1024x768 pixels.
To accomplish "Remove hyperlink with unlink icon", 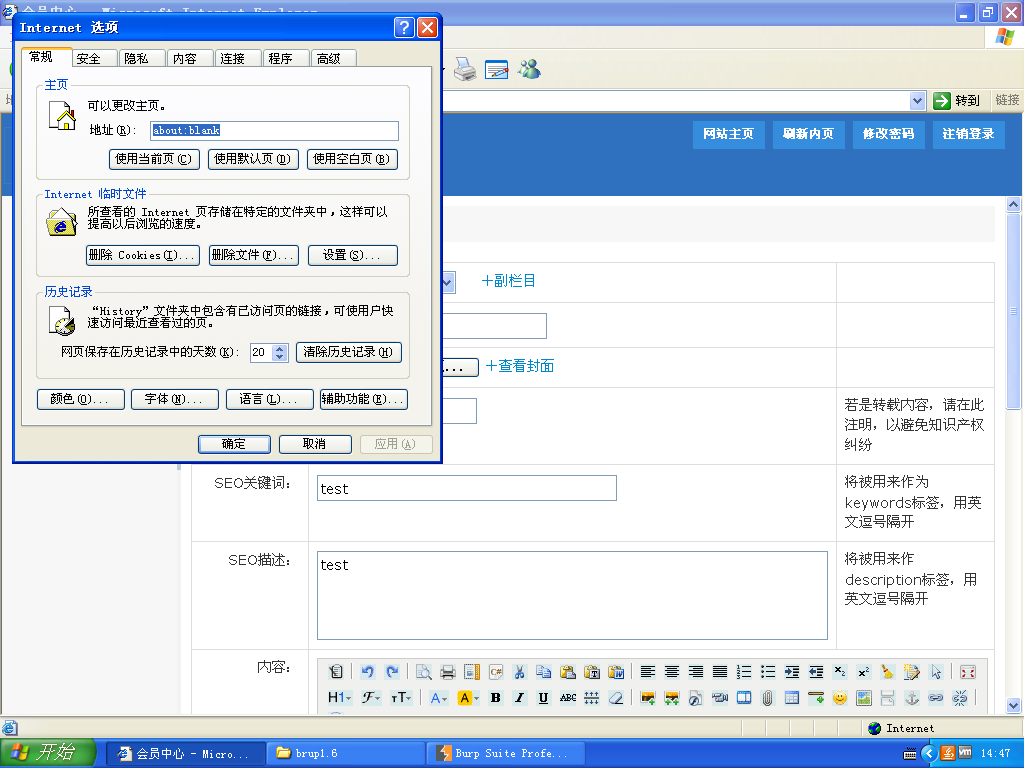I will tap(960, 698).
